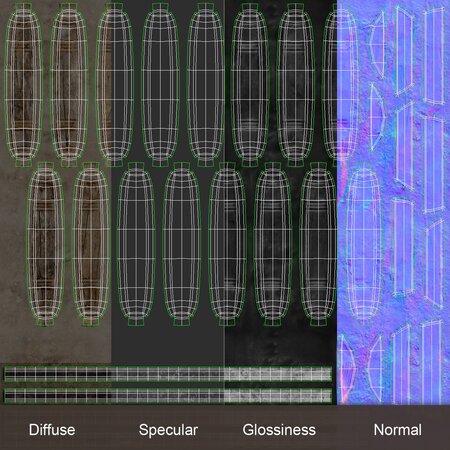Select top-row UV island split between diffuse and specular
This screenshot has height=450, width=450.
pyautogui.click(x=115, y=85)
